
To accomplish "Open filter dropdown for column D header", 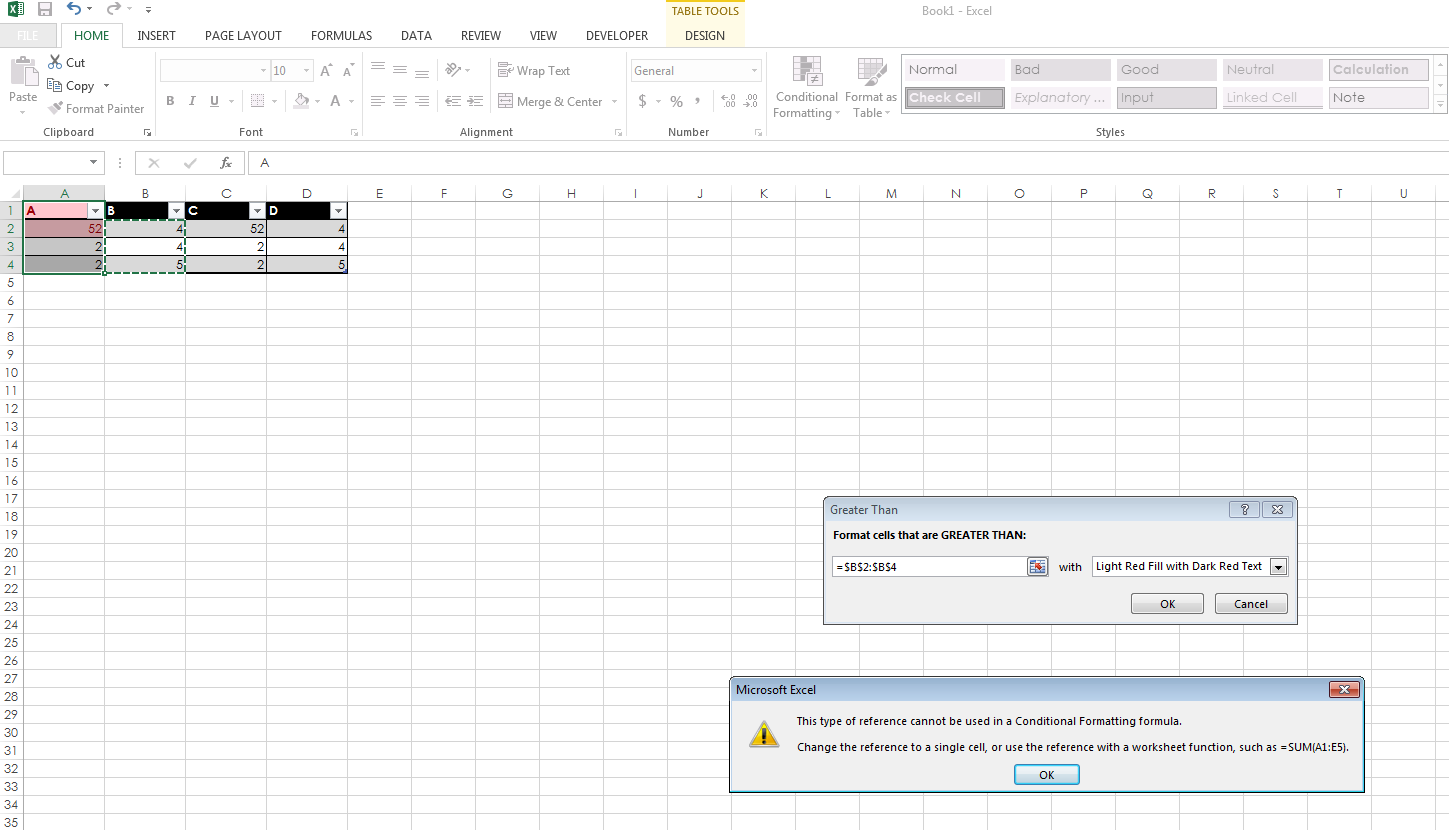I will [x=338, y=211].
